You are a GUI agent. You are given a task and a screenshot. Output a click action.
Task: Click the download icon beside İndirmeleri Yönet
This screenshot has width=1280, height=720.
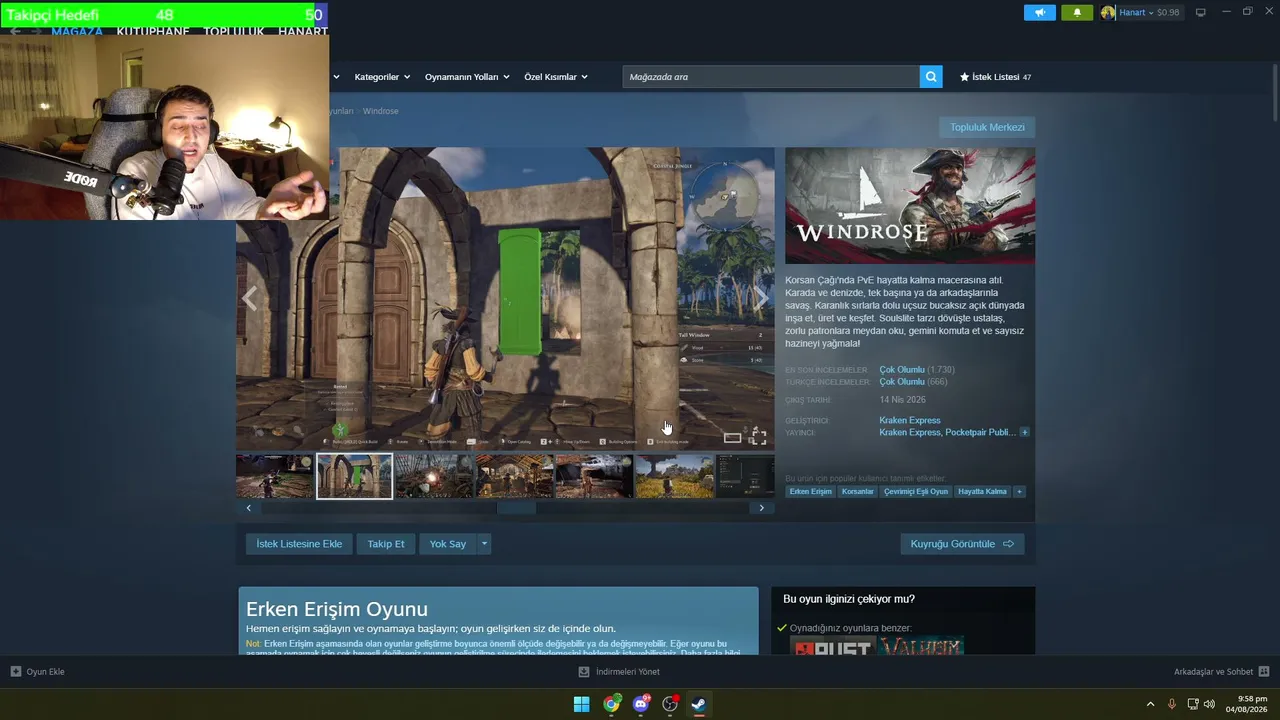coord(584,672)
